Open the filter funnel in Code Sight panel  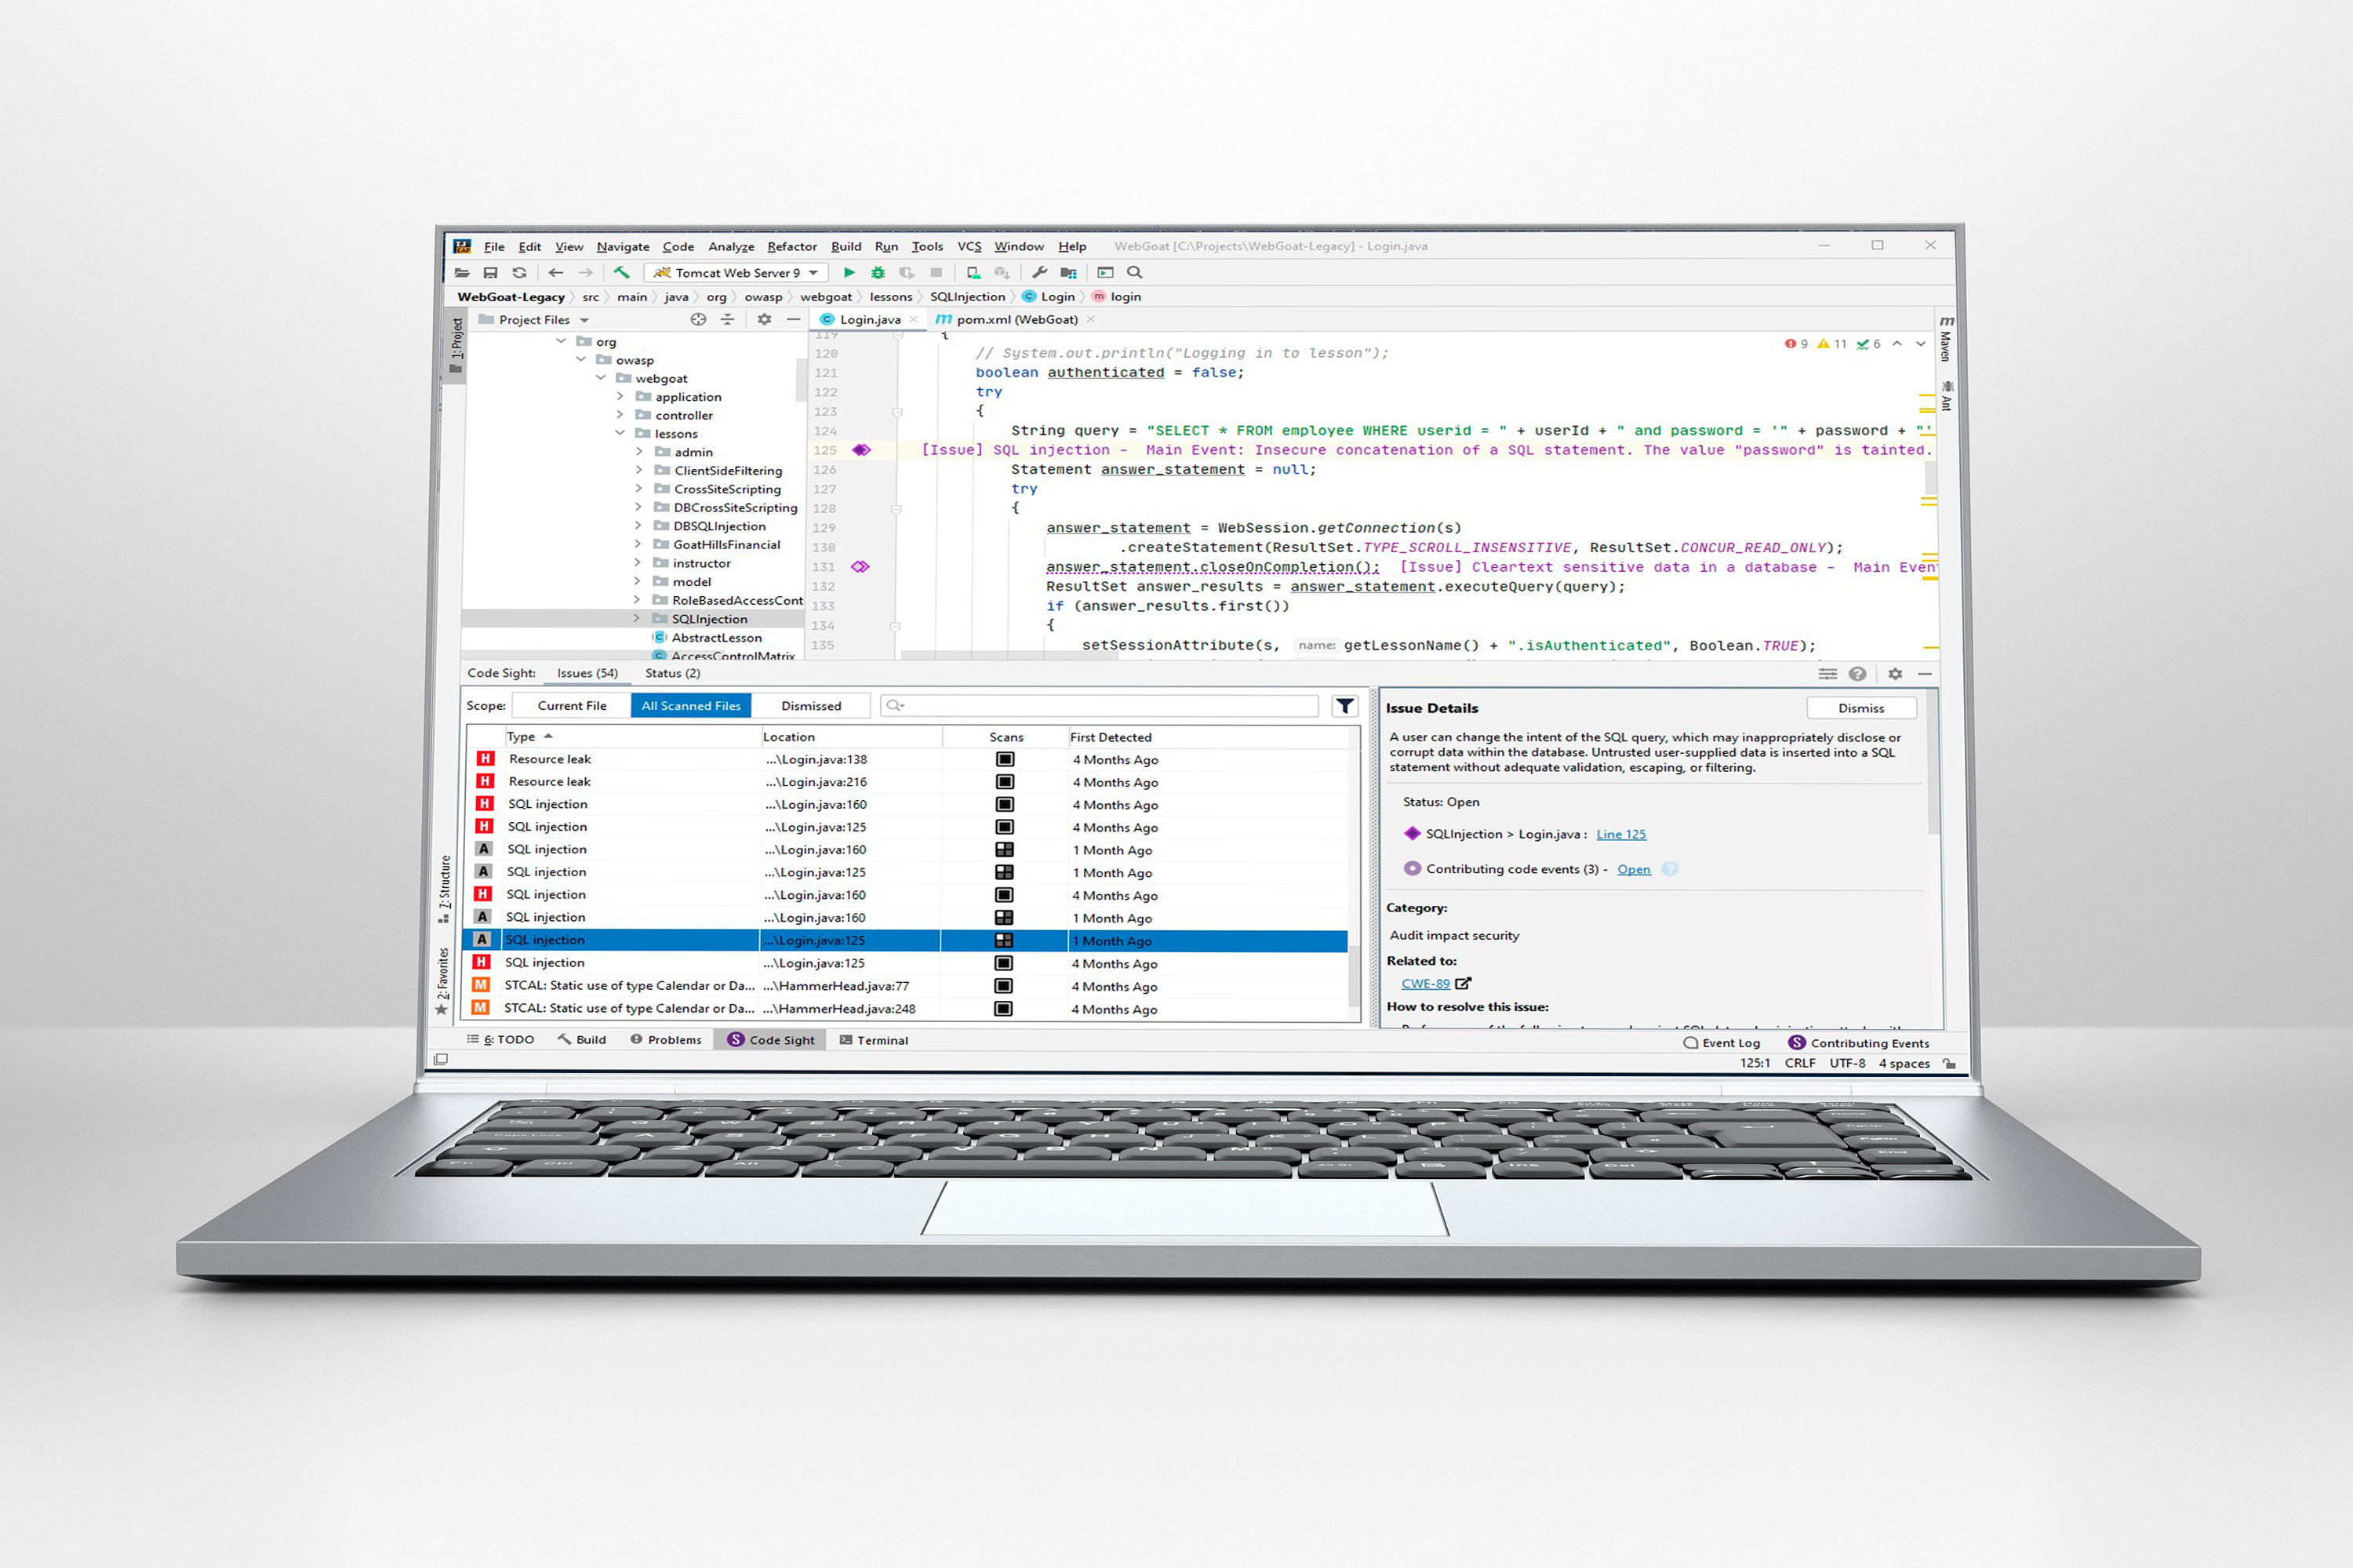click(x=1345, y=706)
